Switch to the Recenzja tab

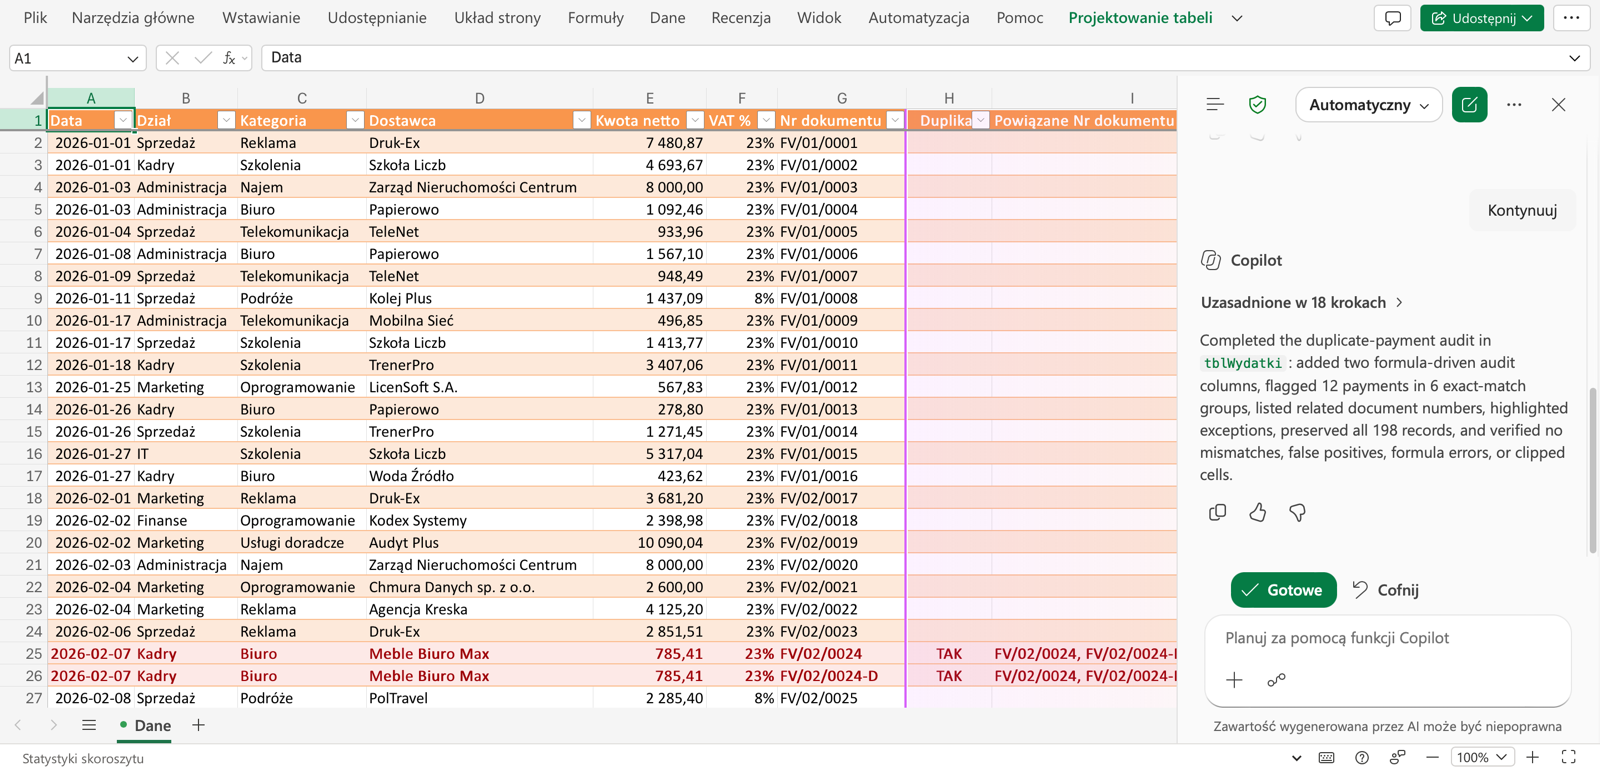(x=741, y=18)
